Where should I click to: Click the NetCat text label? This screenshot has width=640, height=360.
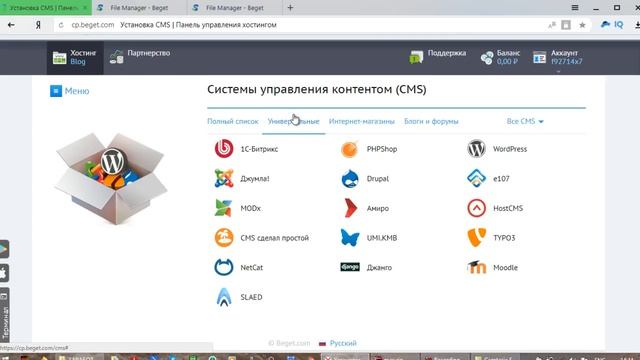coord(251,268)
